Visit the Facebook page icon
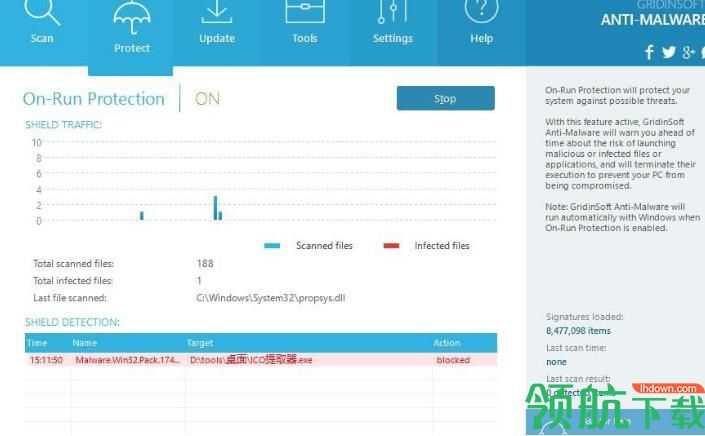 coord(649,53)
